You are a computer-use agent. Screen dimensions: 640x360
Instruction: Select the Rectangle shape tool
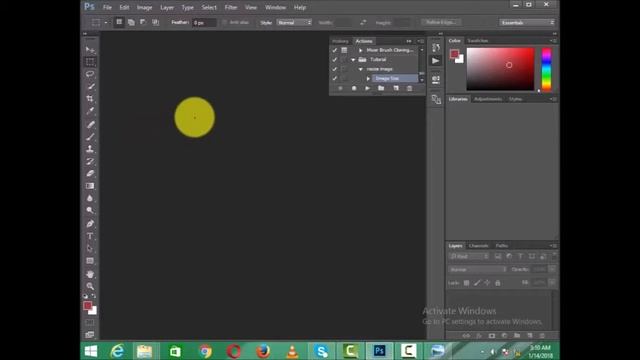pyautogui.click(x=90, y=261)
